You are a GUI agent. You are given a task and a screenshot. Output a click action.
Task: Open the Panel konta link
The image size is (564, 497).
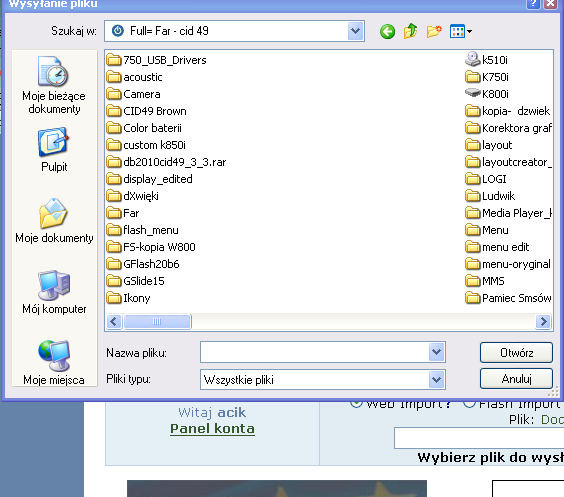click(x=212, y=429)
